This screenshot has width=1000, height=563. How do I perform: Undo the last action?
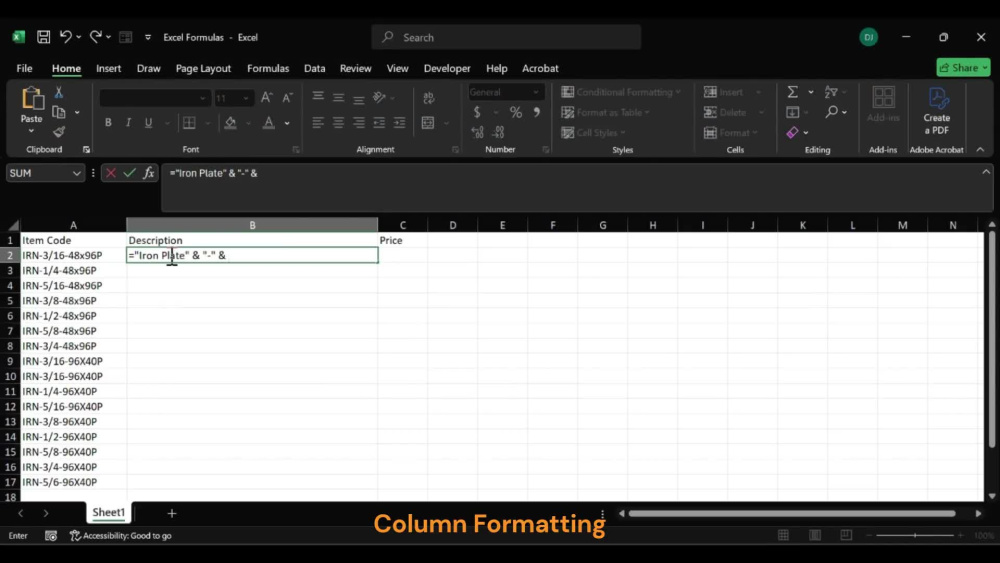pyautogui.click(x=66, y=37)
